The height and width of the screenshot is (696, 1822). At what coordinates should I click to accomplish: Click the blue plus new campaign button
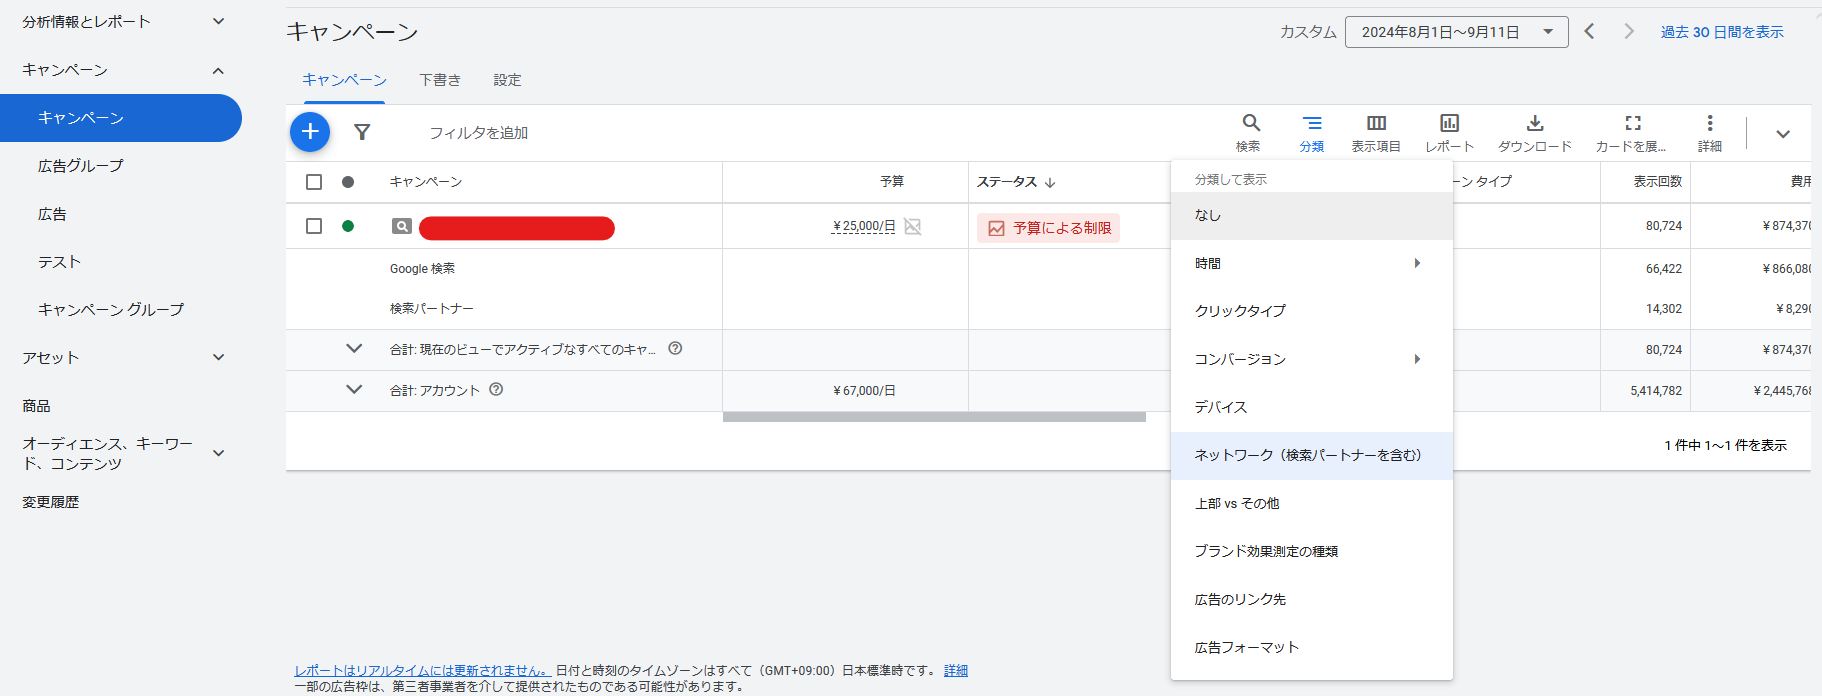point(310,132)
